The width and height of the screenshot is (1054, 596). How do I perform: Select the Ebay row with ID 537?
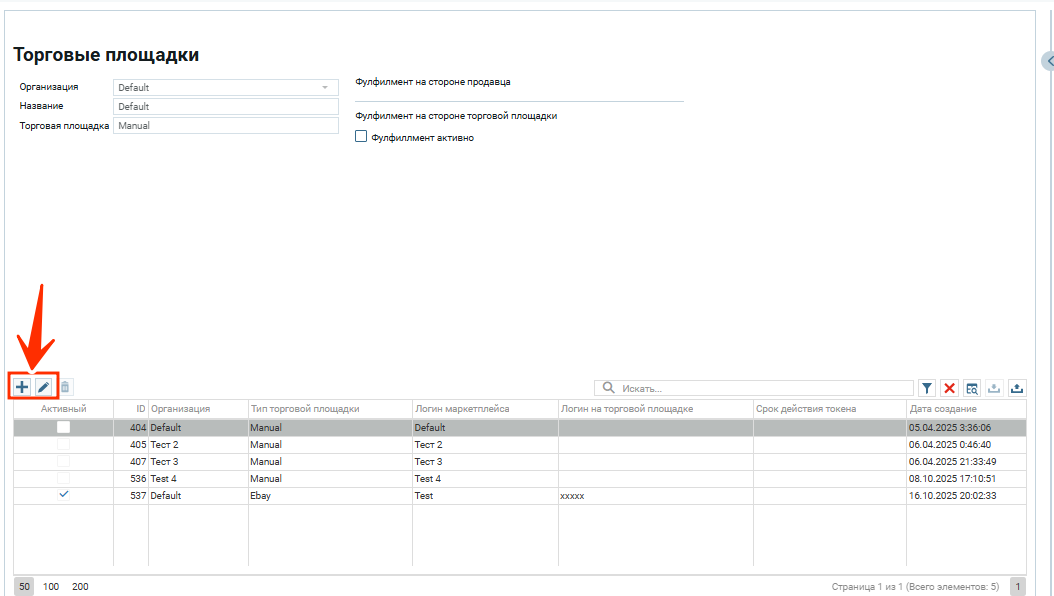pyautogui.click(x=330, y=495)
